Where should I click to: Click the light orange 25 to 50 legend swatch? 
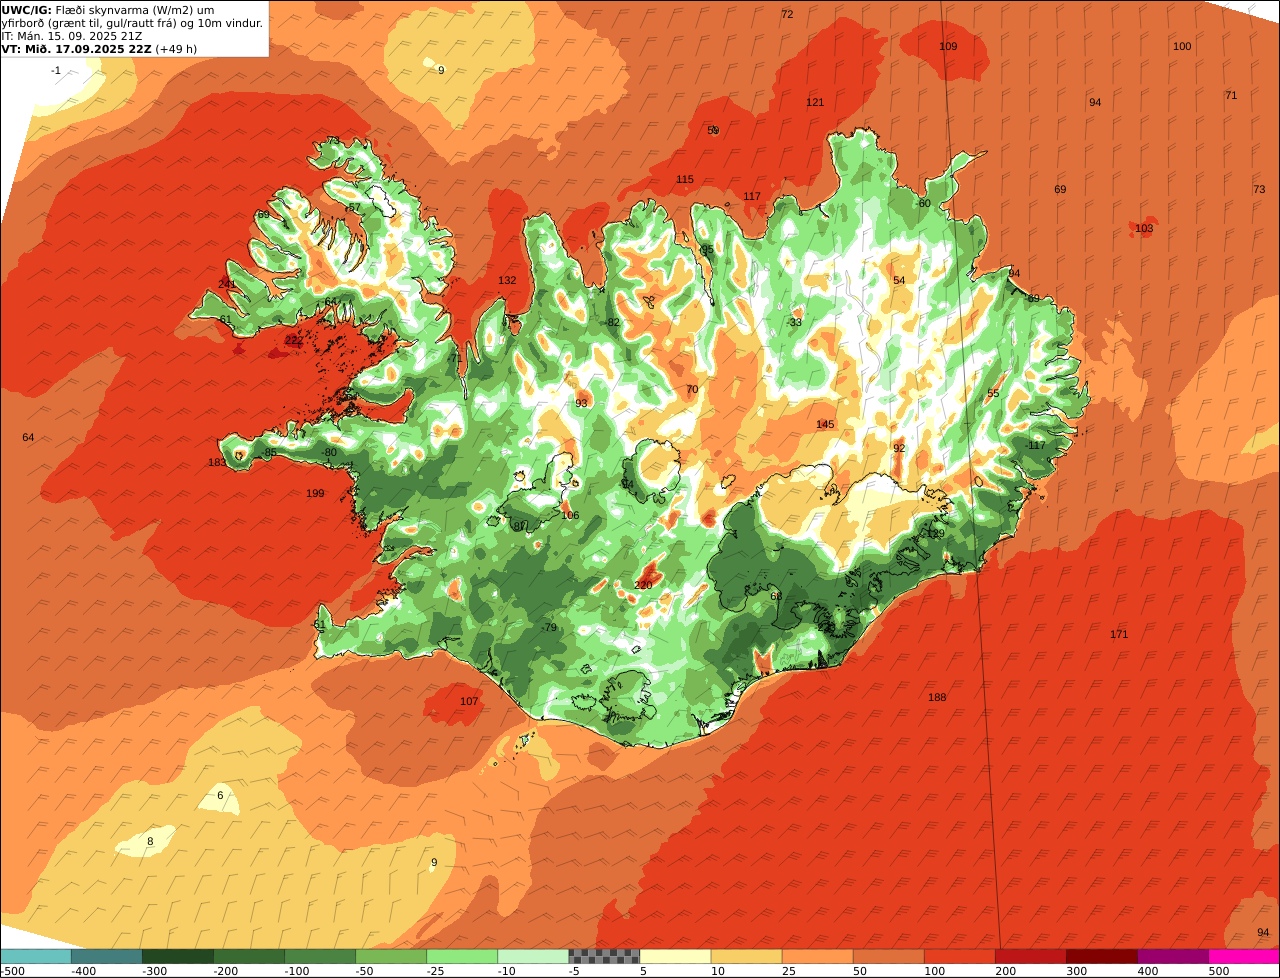click(x=817, y=956)
